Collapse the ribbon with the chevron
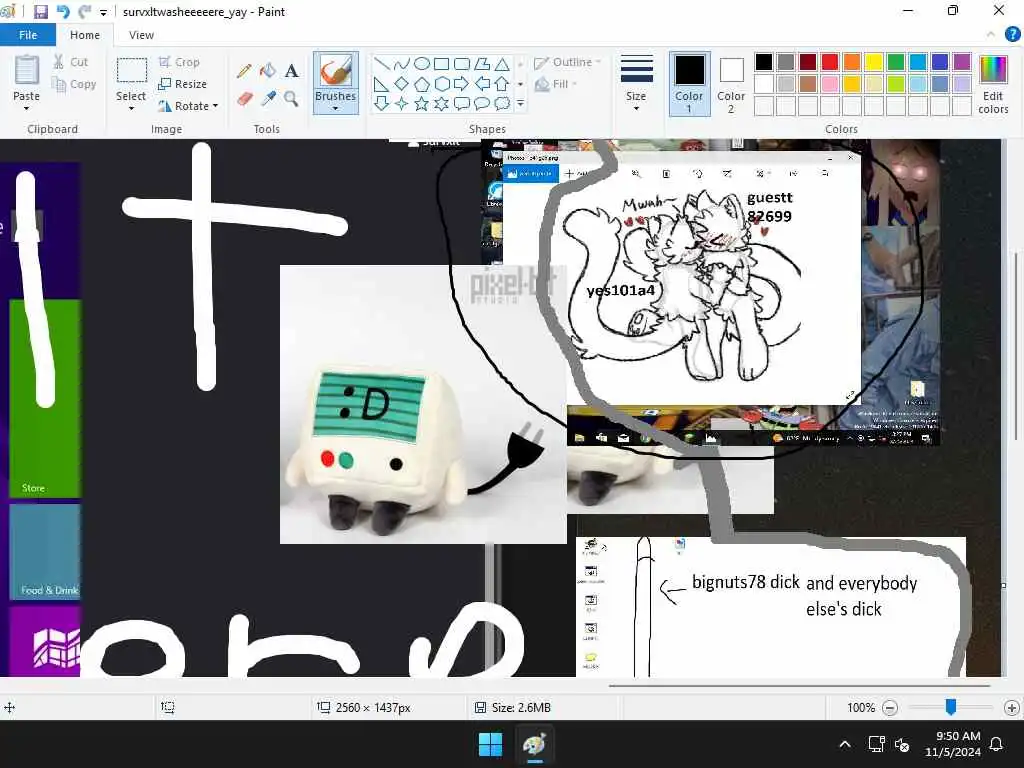The width and height of the screenshot is (1024, 768). [991, 35]
